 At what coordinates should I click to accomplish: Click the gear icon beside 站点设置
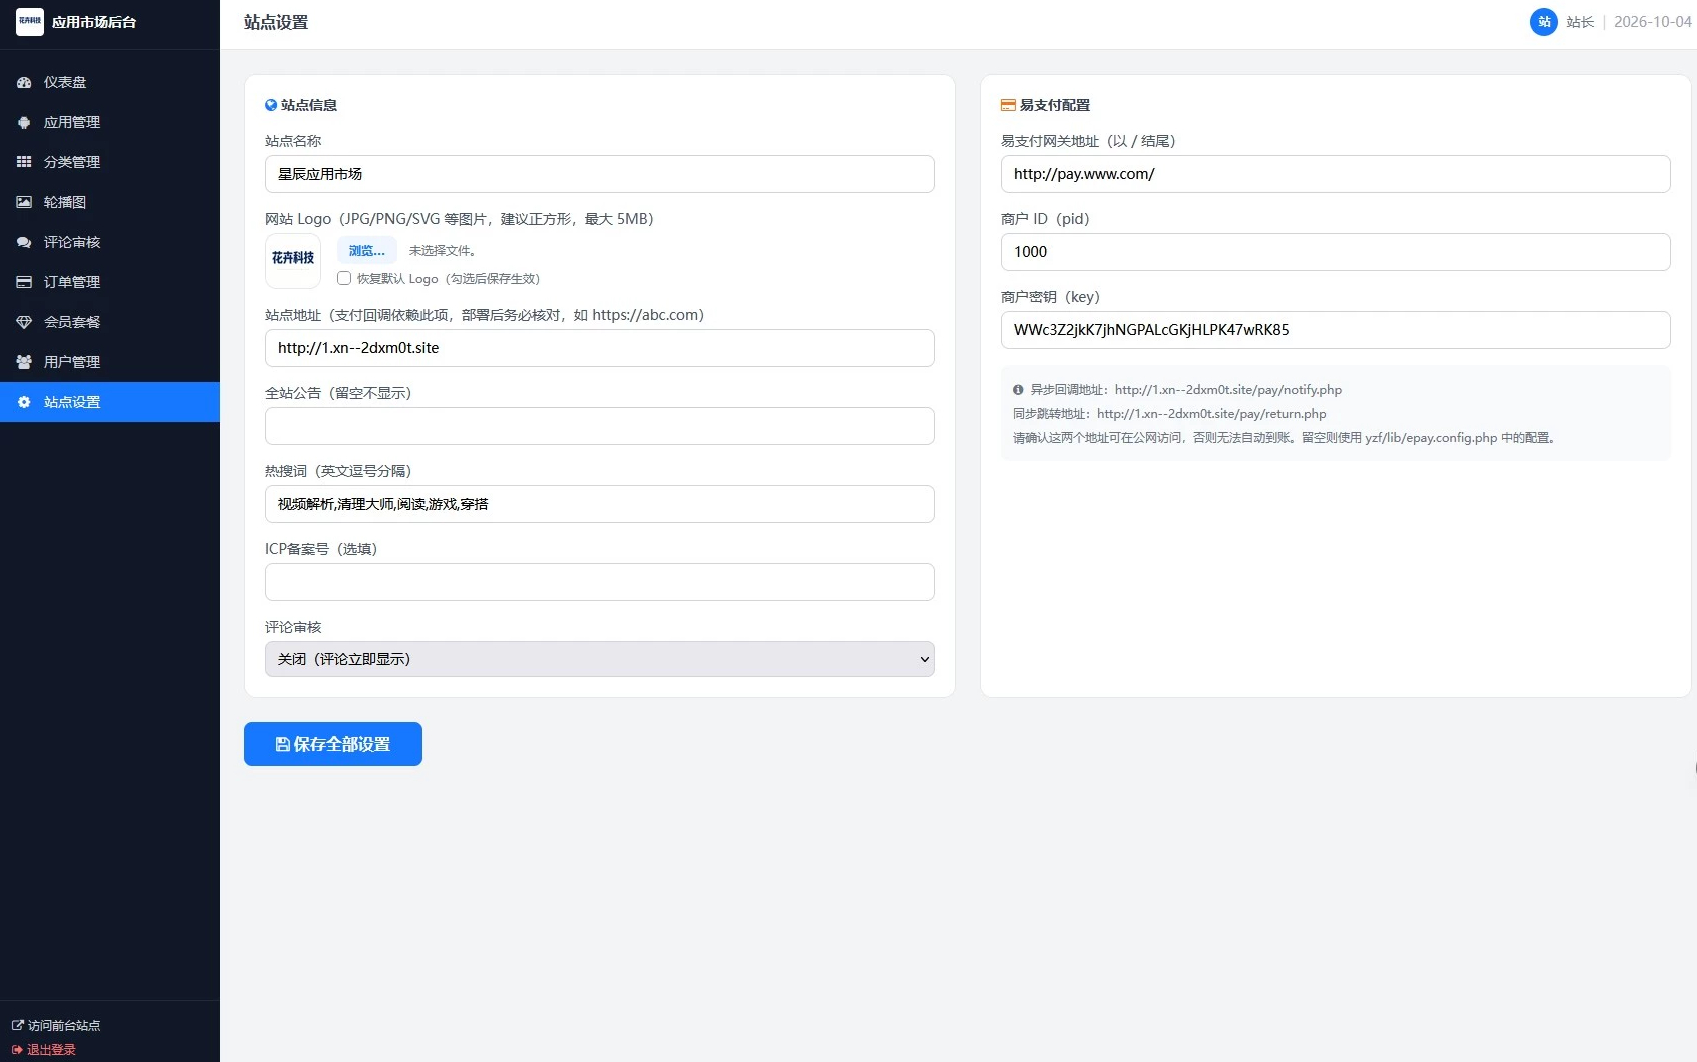(x=24, y=402)
